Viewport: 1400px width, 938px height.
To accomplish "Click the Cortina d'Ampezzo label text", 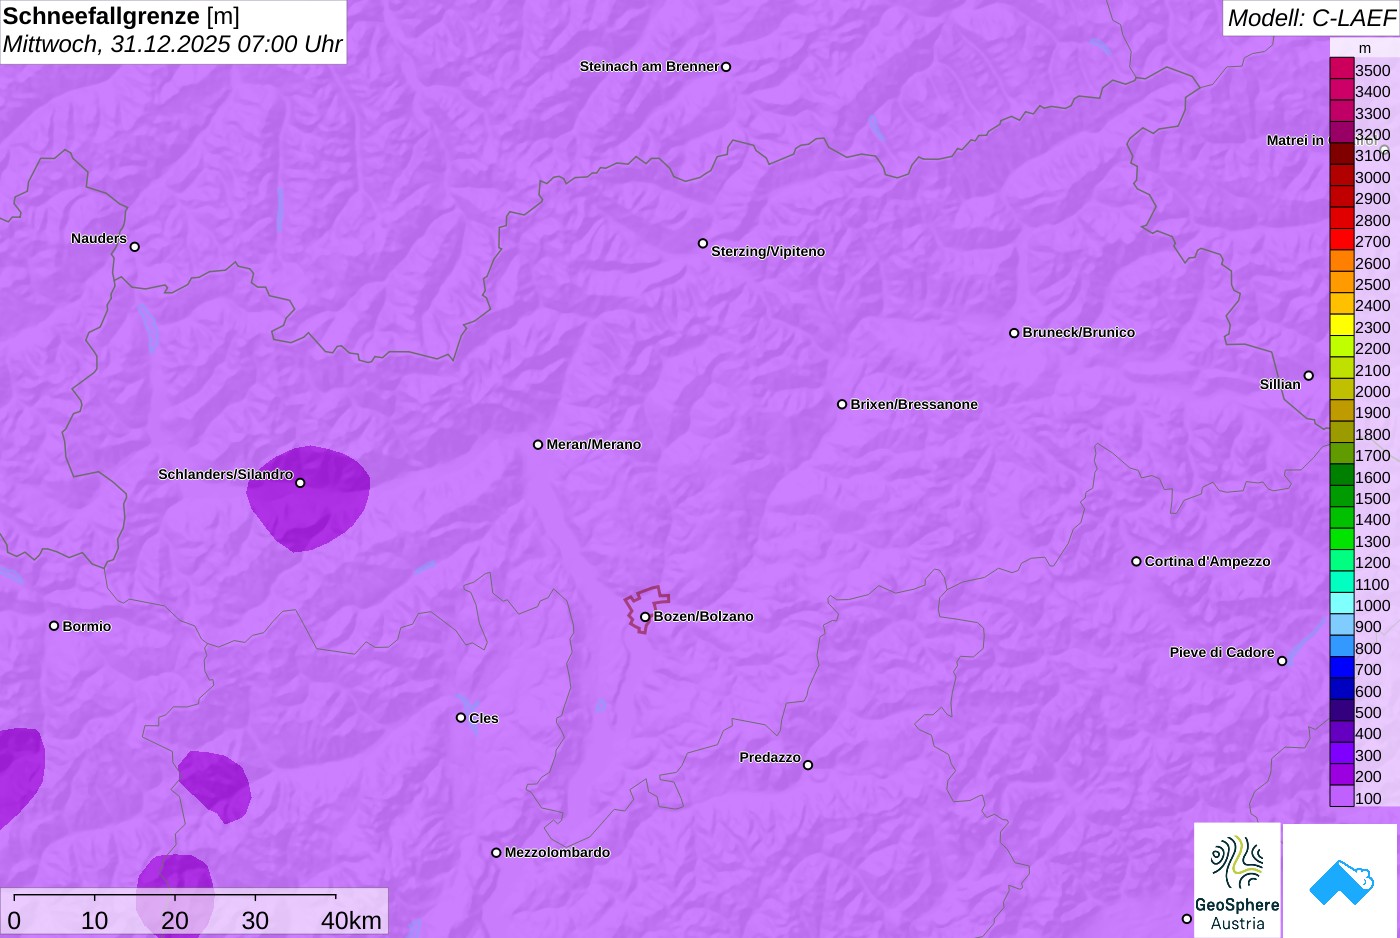I will [1207, 561].
